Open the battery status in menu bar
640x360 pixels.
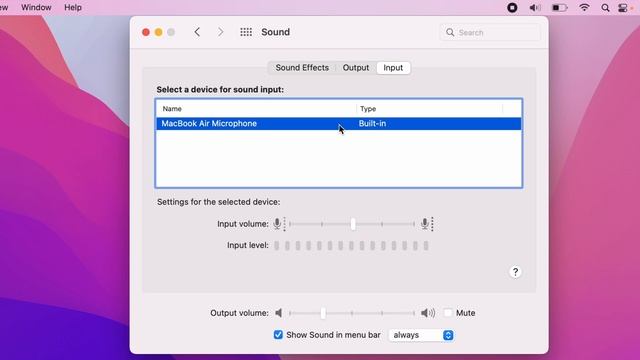coord(559,8)
